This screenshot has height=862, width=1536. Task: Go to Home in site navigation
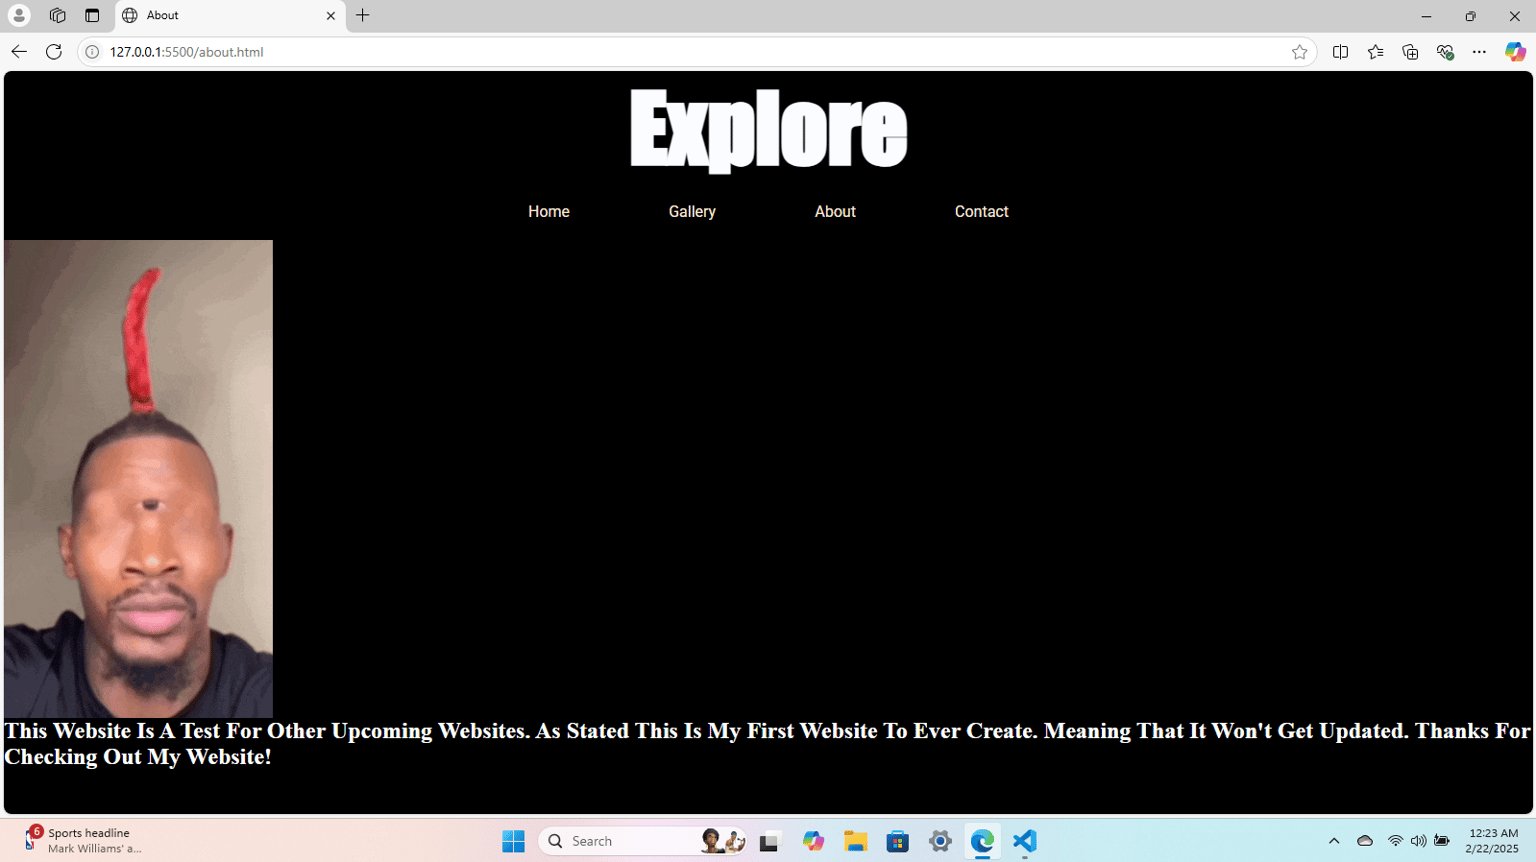coord(549,212)
